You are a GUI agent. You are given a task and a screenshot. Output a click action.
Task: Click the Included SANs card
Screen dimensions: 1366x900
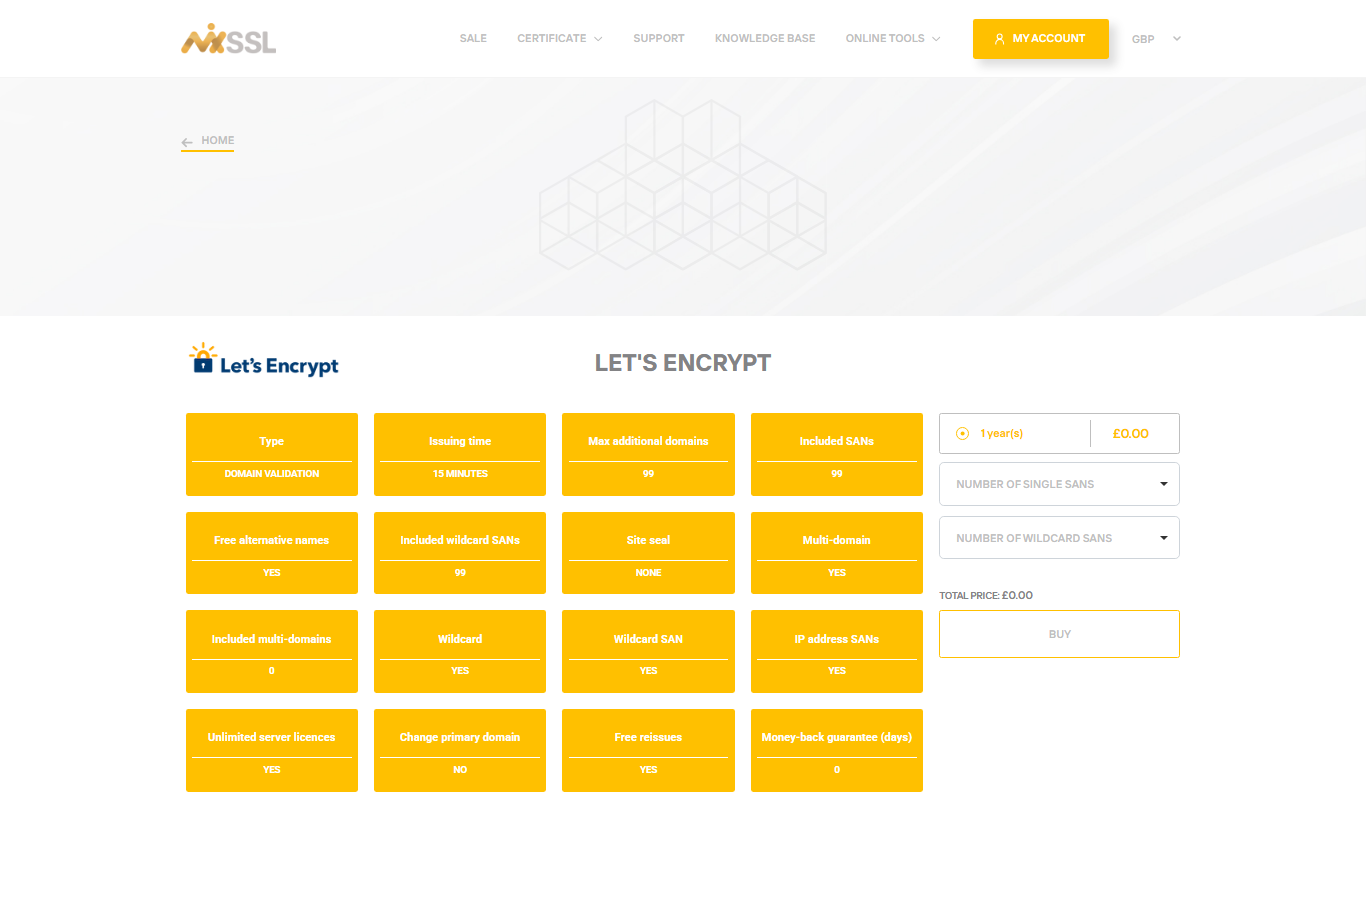837,454
